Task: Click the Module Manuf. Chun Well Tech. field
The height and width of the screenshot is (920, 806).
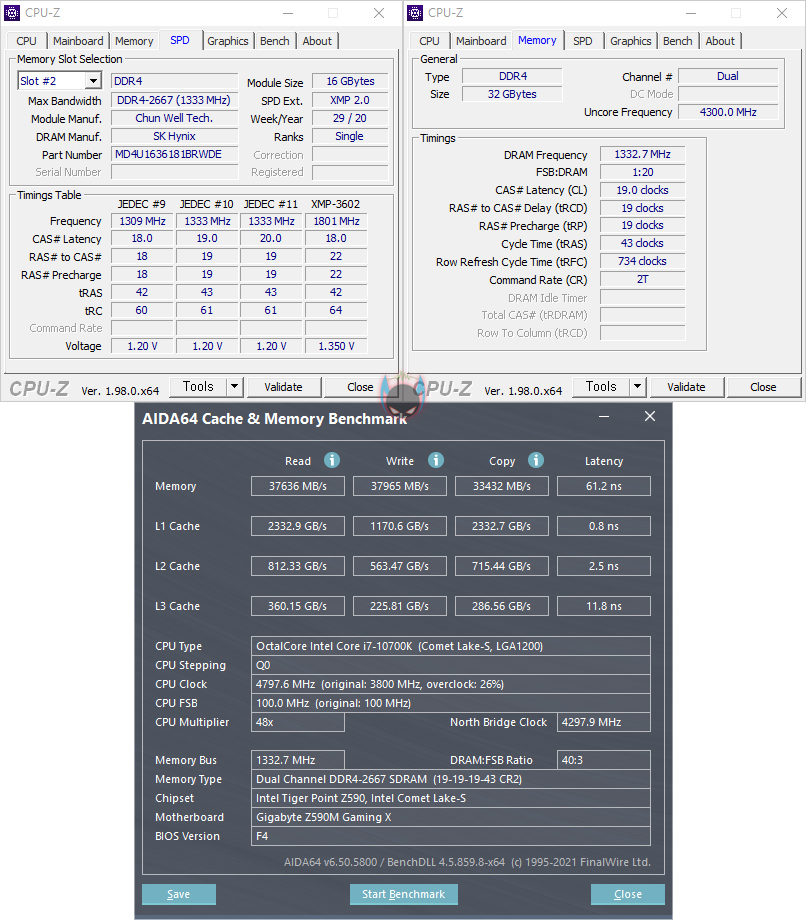Action: pyautogui.click(x=175, y=118)
